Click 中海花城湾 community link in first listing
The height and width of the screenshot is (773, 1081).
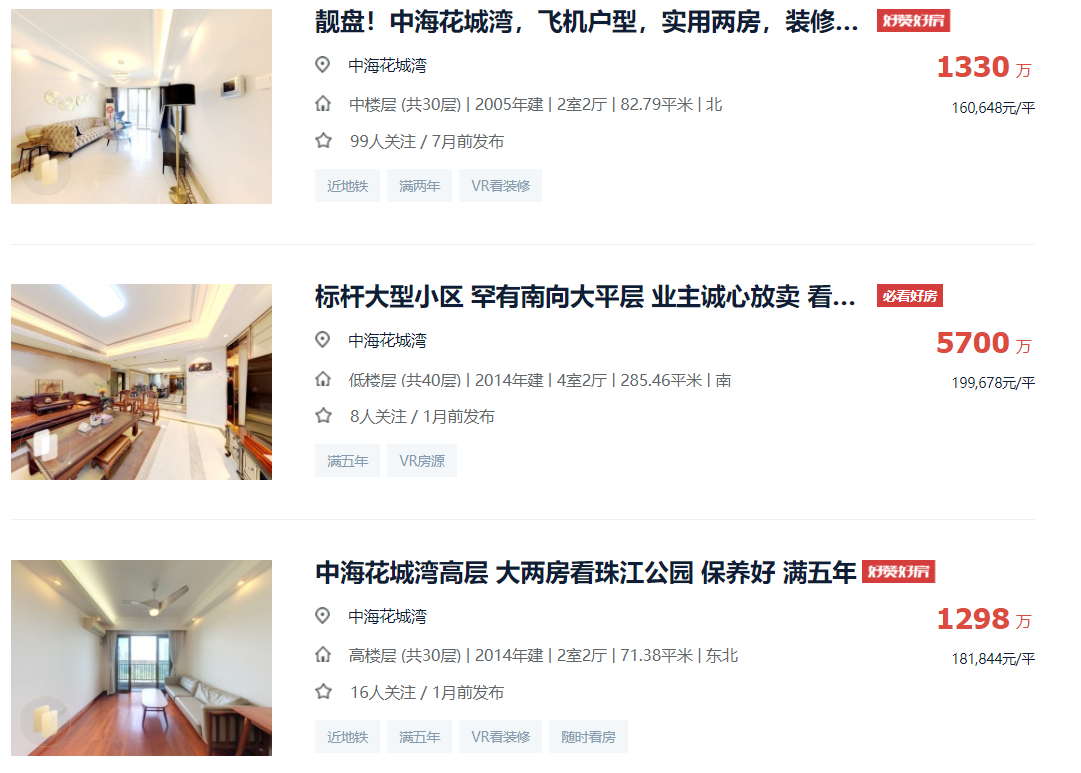coord(387,66)
